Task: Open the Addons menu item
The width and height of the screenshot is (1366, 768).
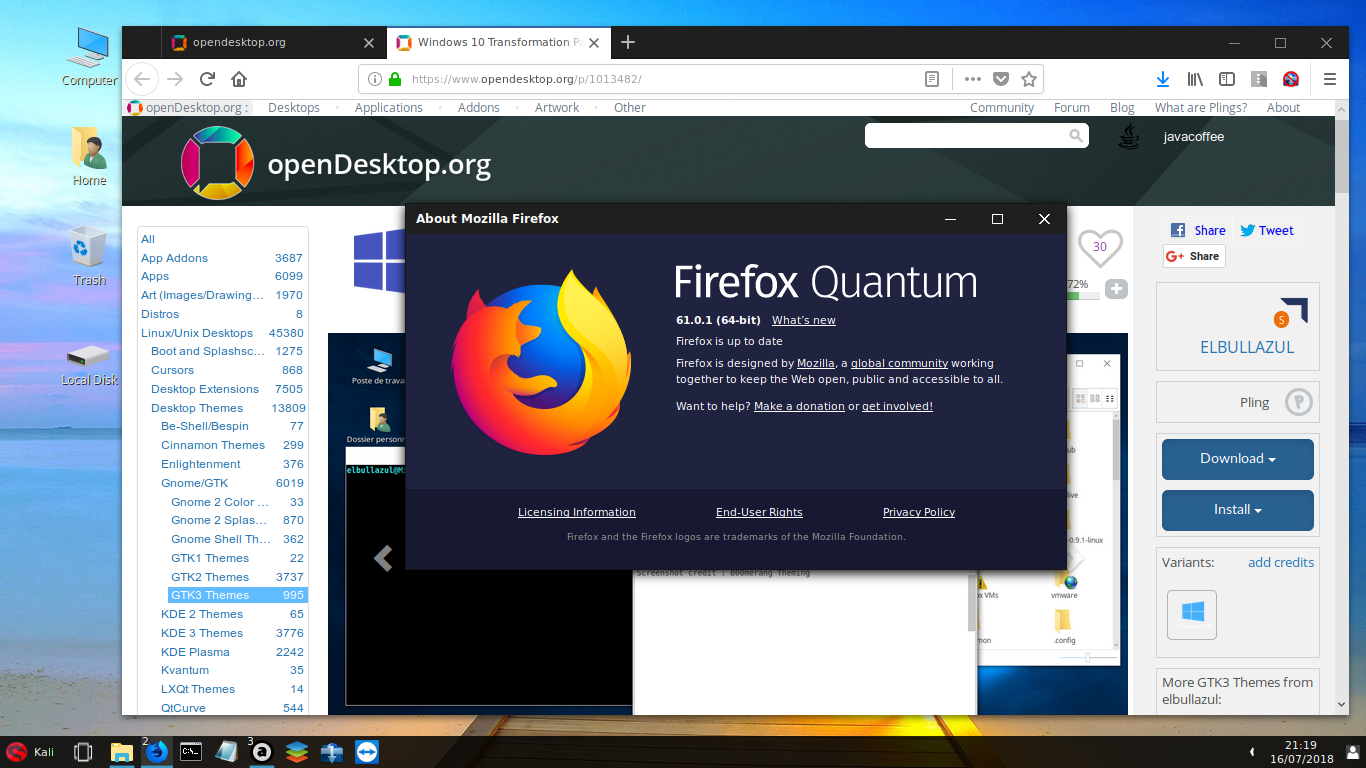Action: coord(479,108)
